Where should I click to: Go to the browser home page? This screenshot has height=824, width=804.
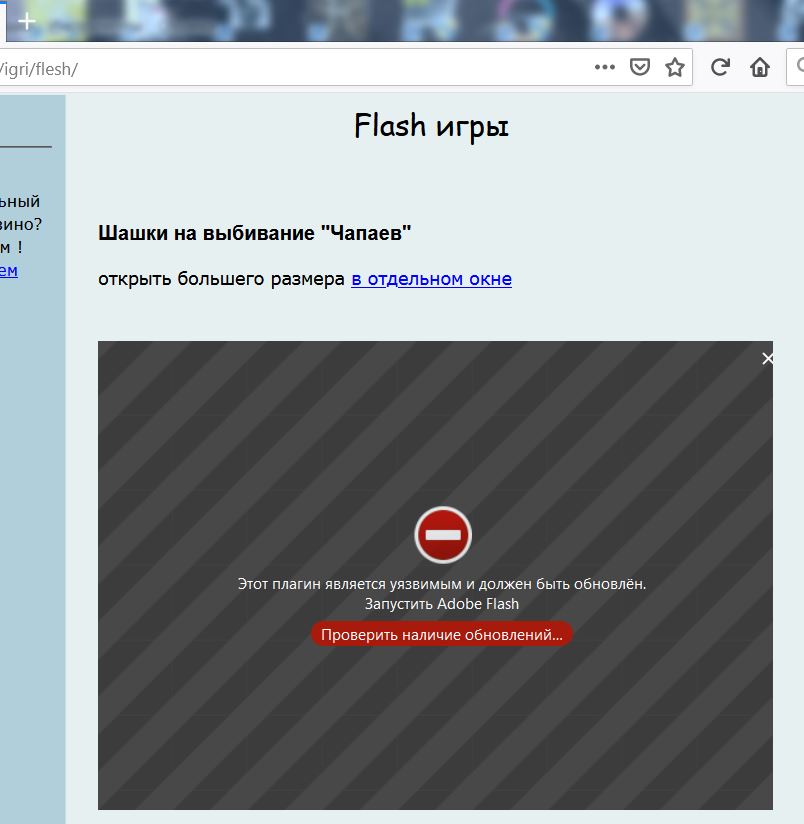point(760,67)
